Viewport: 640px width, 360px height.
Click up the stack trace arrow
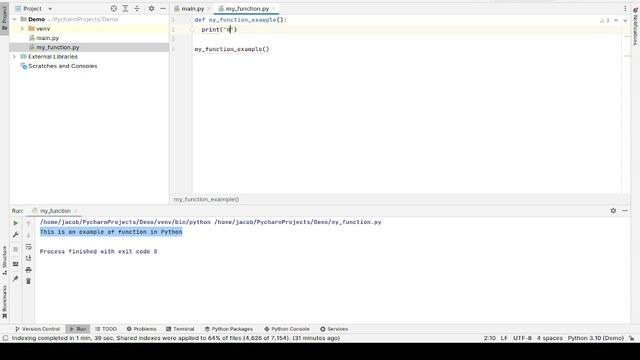(28, 223)
